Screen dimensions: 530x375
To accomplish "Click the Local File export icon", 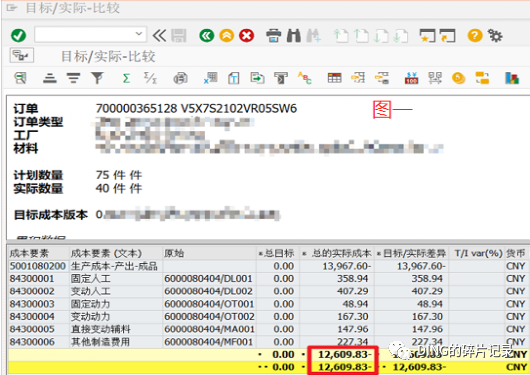I will coord(257,78).
